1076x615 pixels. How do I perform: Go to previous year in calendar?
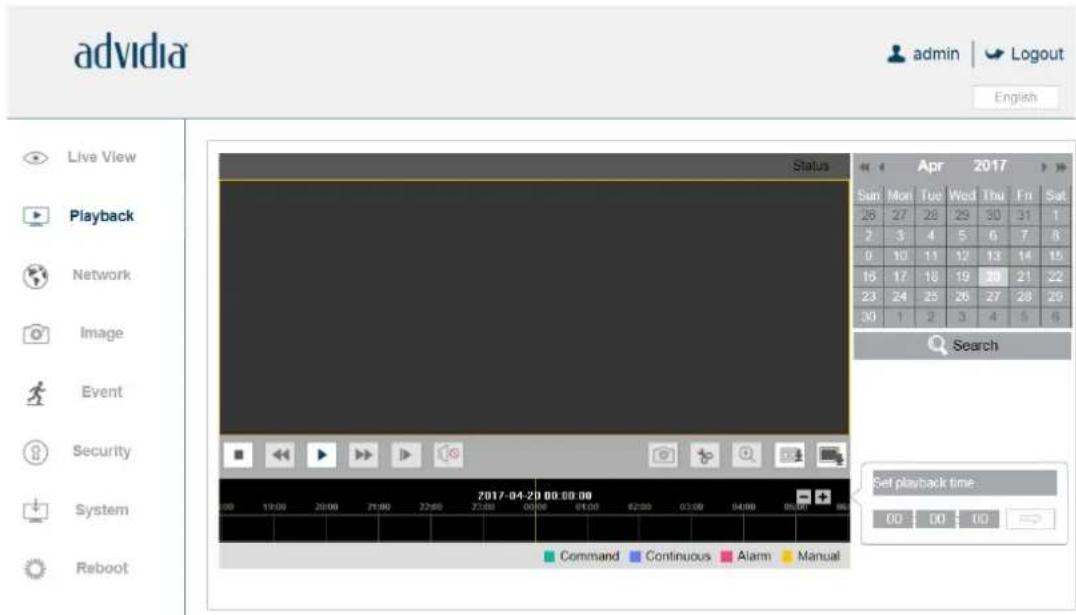click(x=865, y=167)
